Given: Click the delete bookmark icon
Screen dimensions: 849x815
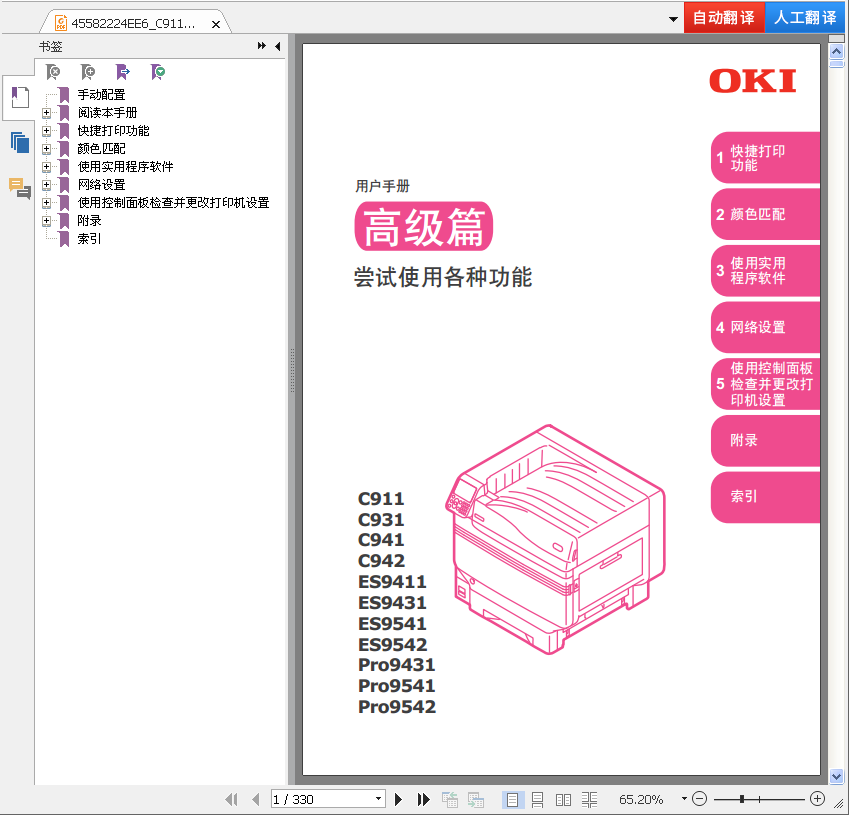Looking at the screenshot, I should (53, 71).
